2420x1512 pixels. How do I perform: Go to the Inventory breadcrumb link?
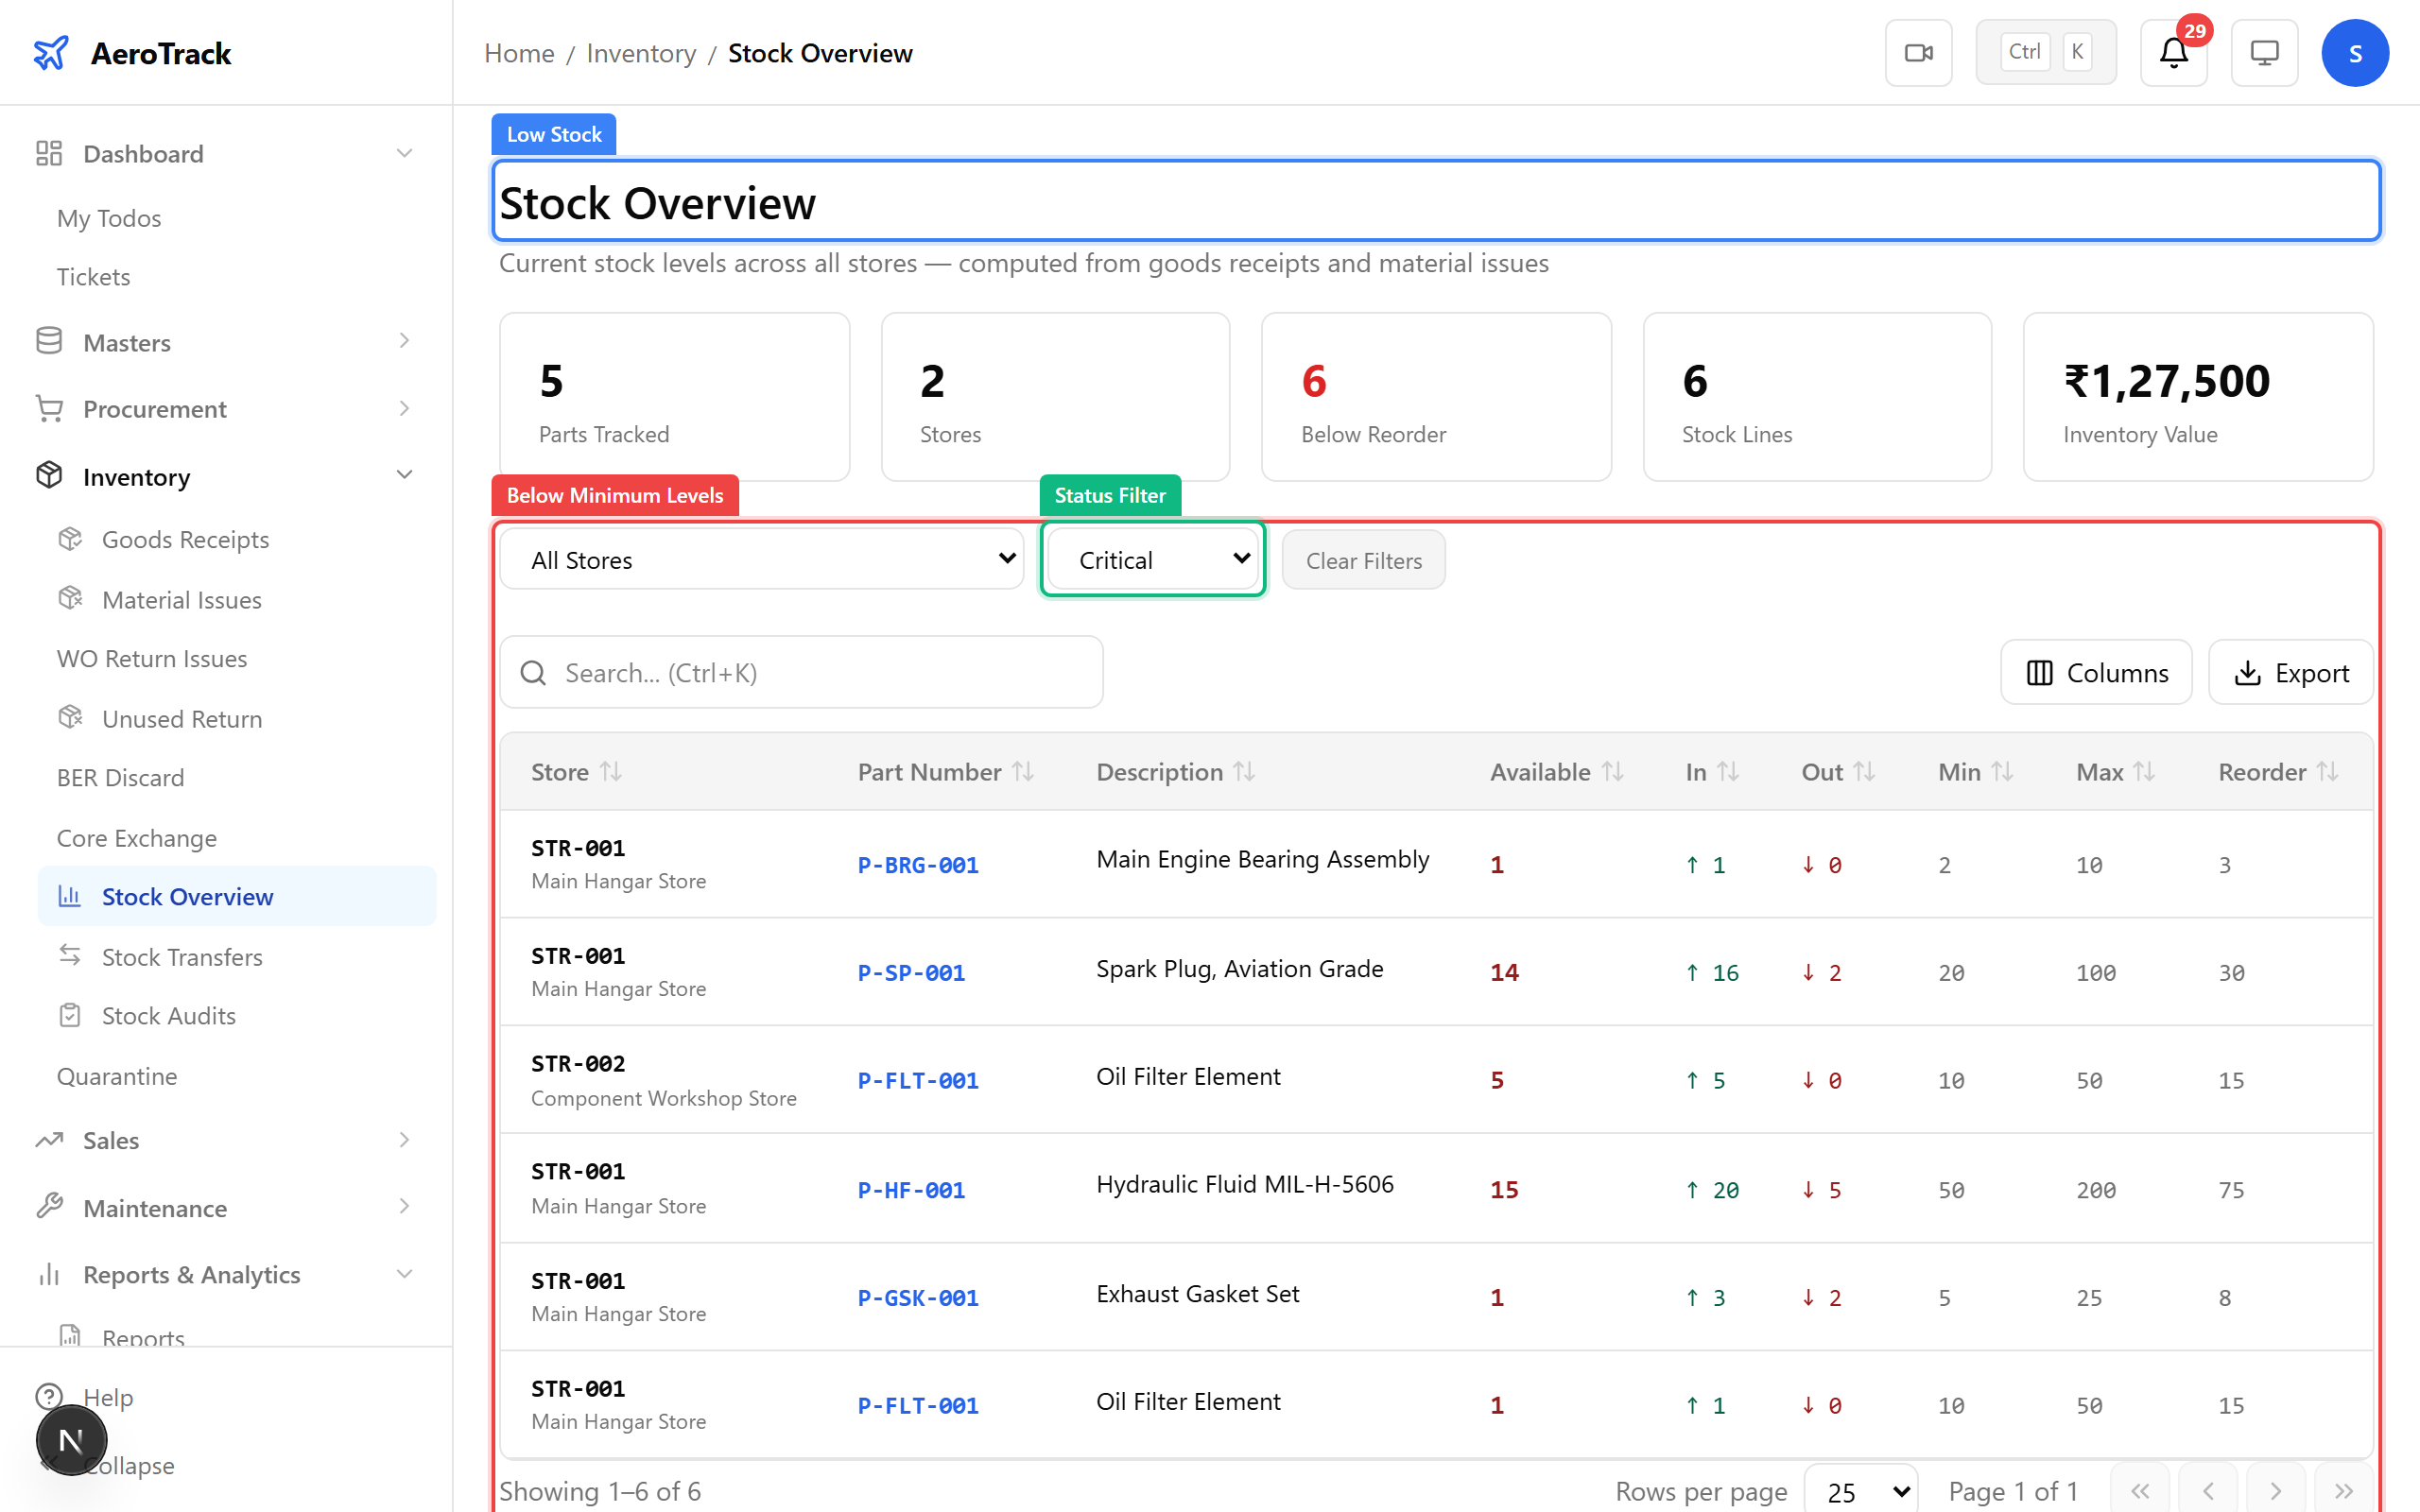coord(641,53)
